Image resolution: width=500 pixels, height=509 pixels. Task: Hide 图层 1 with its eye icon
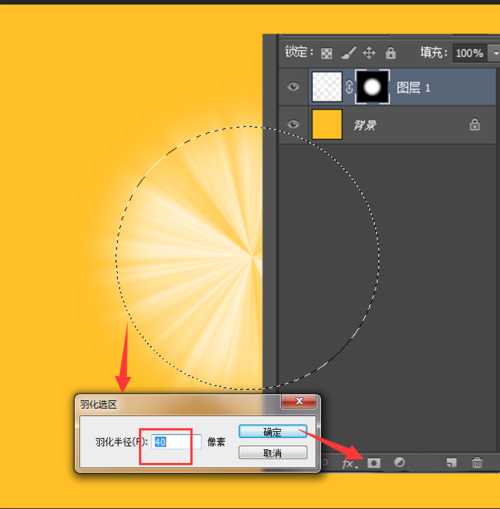[x=293, y=87]
